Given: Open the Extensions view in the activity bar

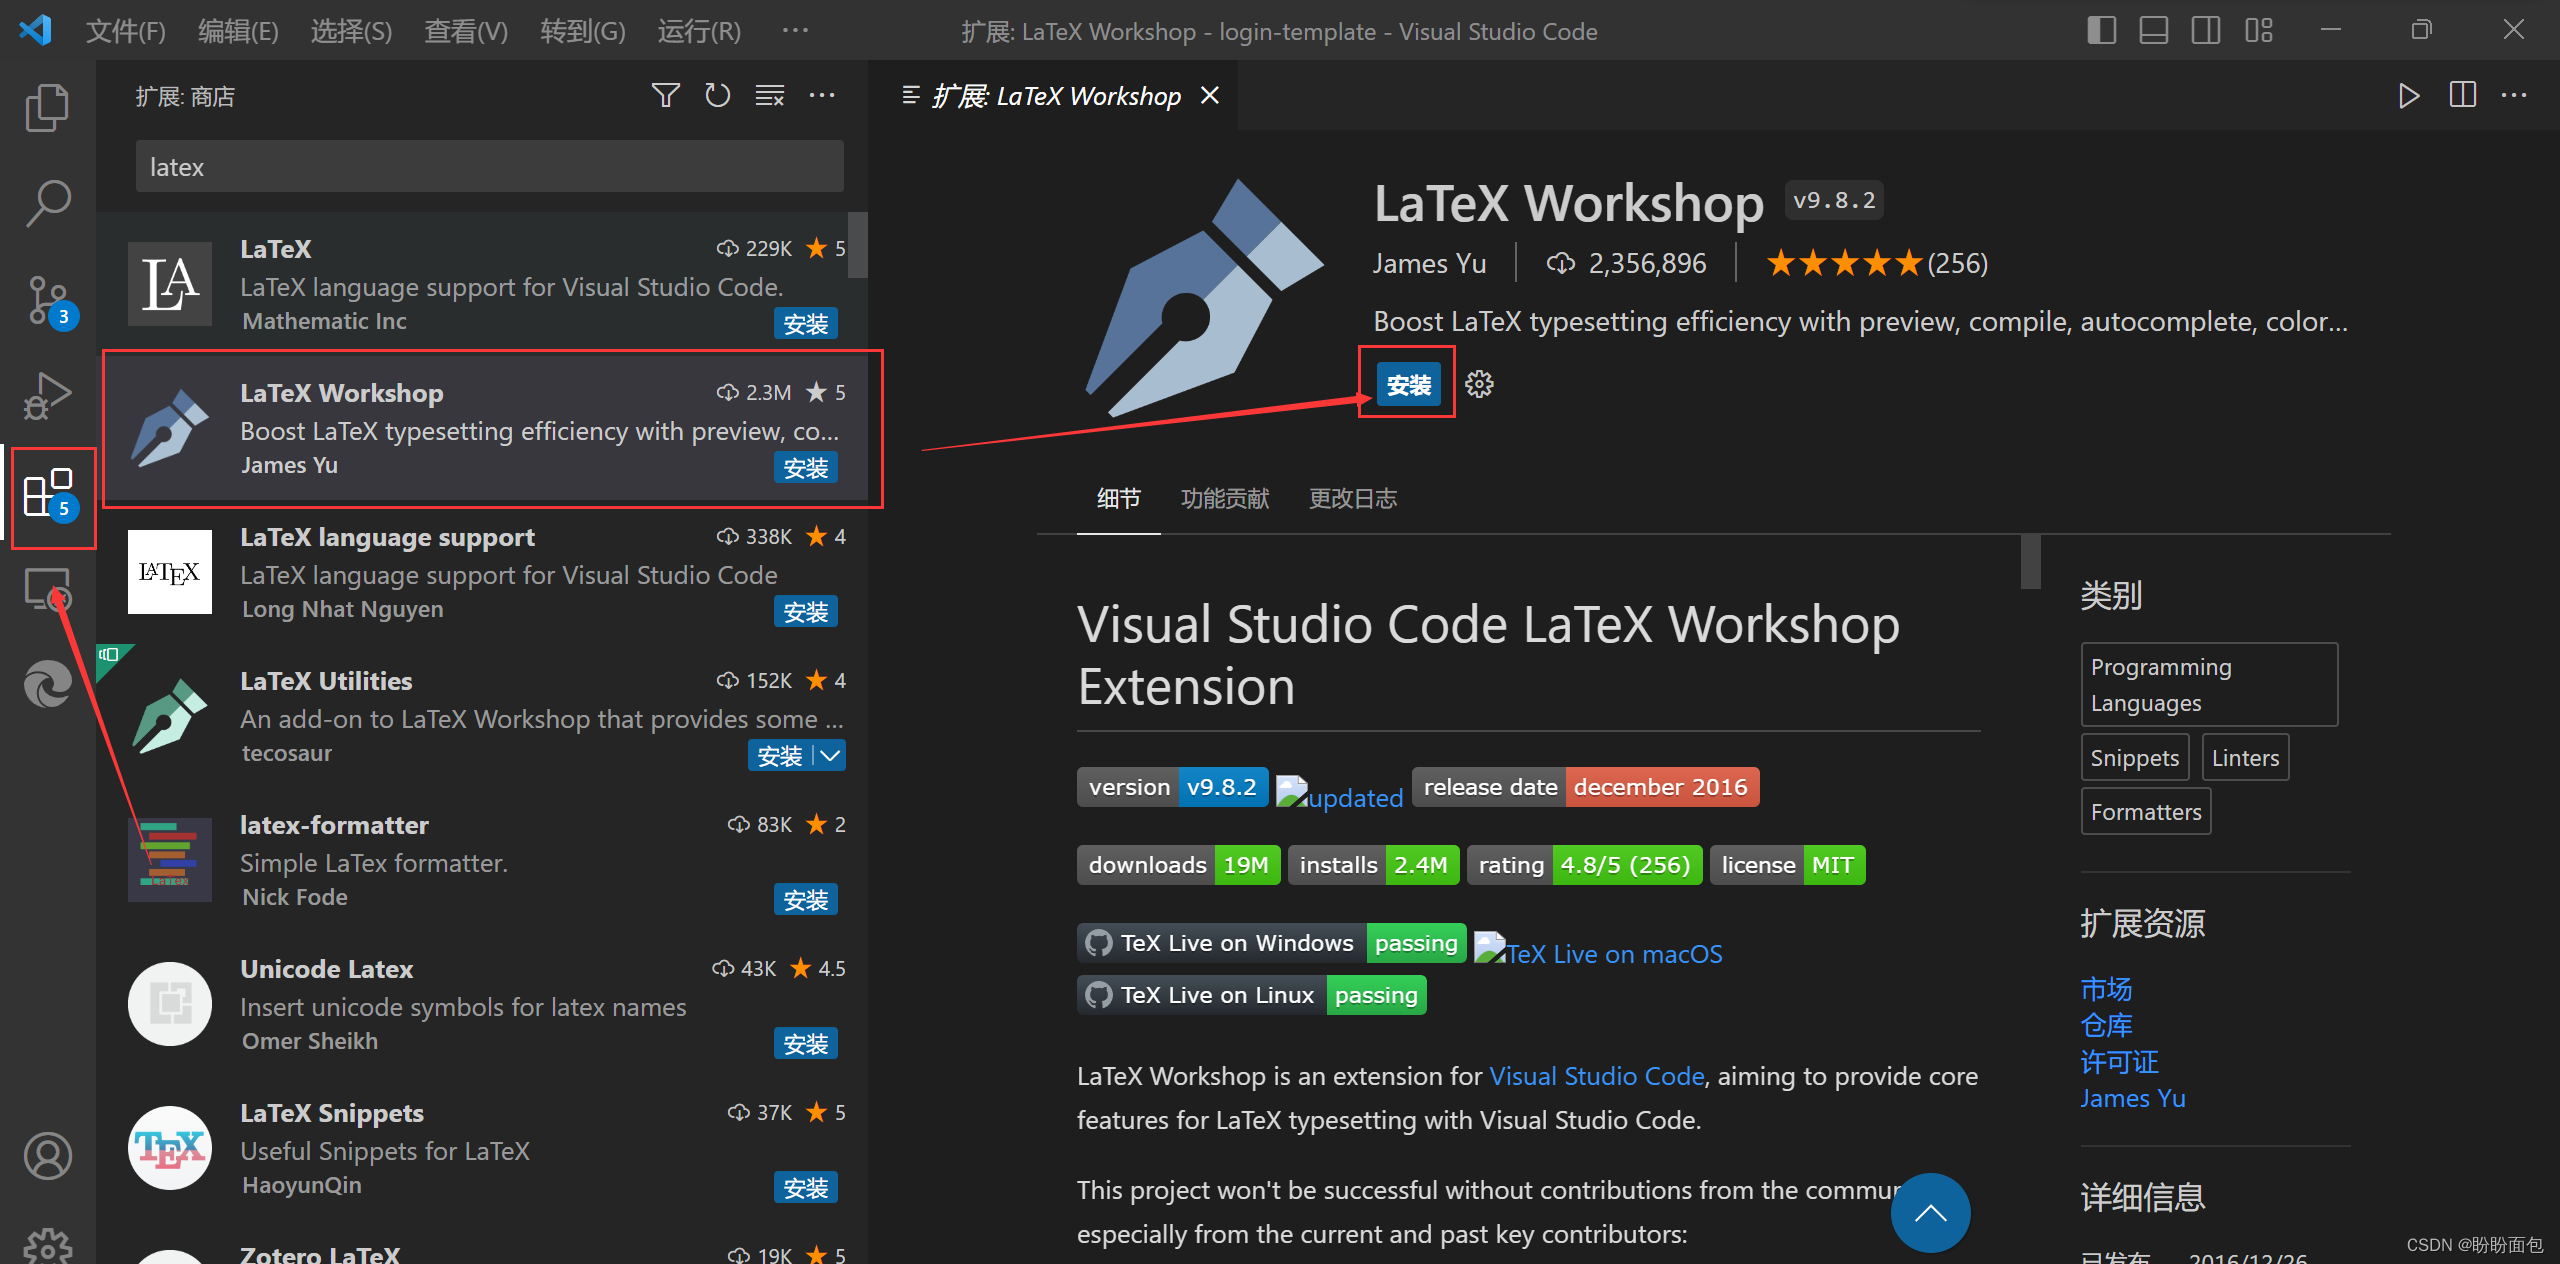Looking at the screenshot, I should tap(46, 491).
